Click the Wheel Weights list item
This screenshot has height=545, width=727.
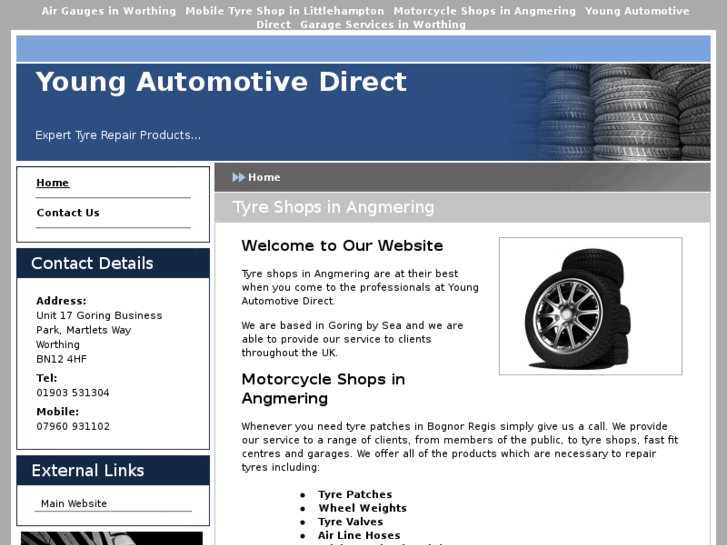pos(362,508)
